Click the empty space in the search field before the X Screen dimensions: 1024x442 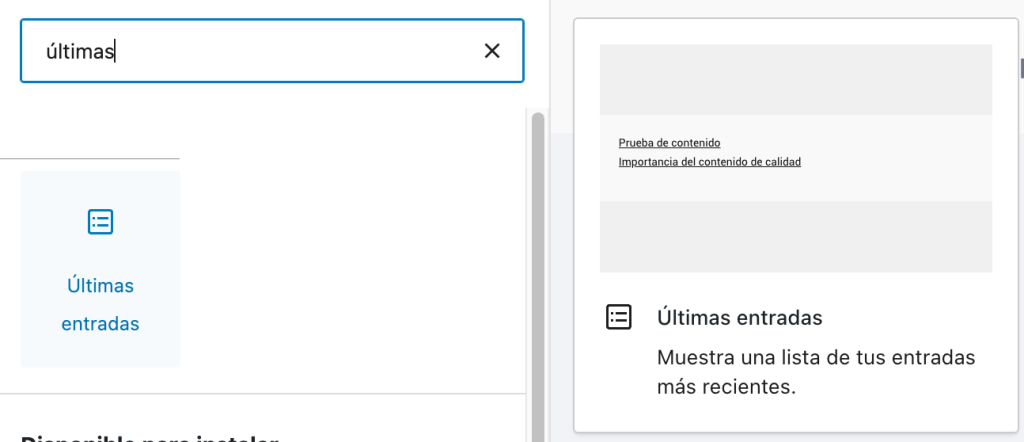(x=300, y=51)
